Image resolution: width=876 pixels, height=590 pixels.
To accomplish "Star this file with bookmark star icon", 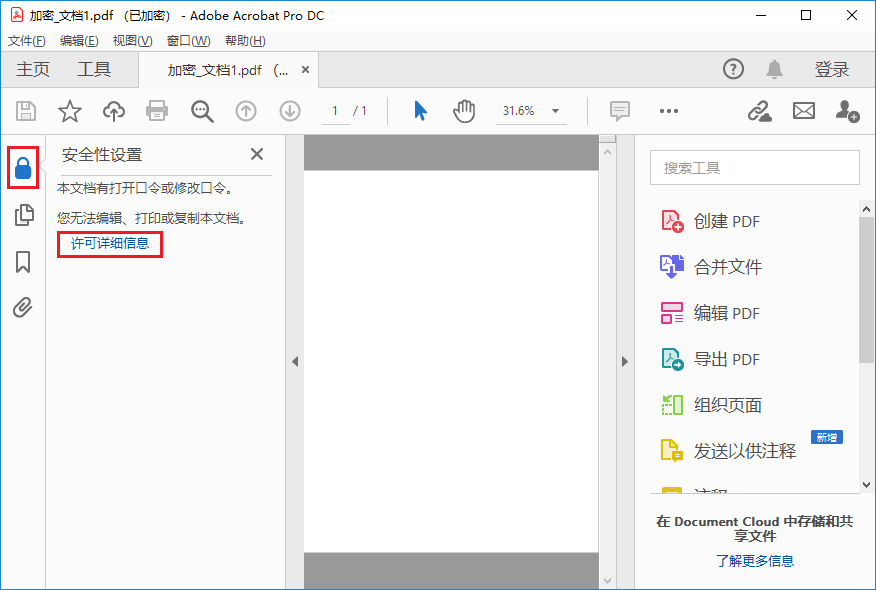I will [70, 111].
